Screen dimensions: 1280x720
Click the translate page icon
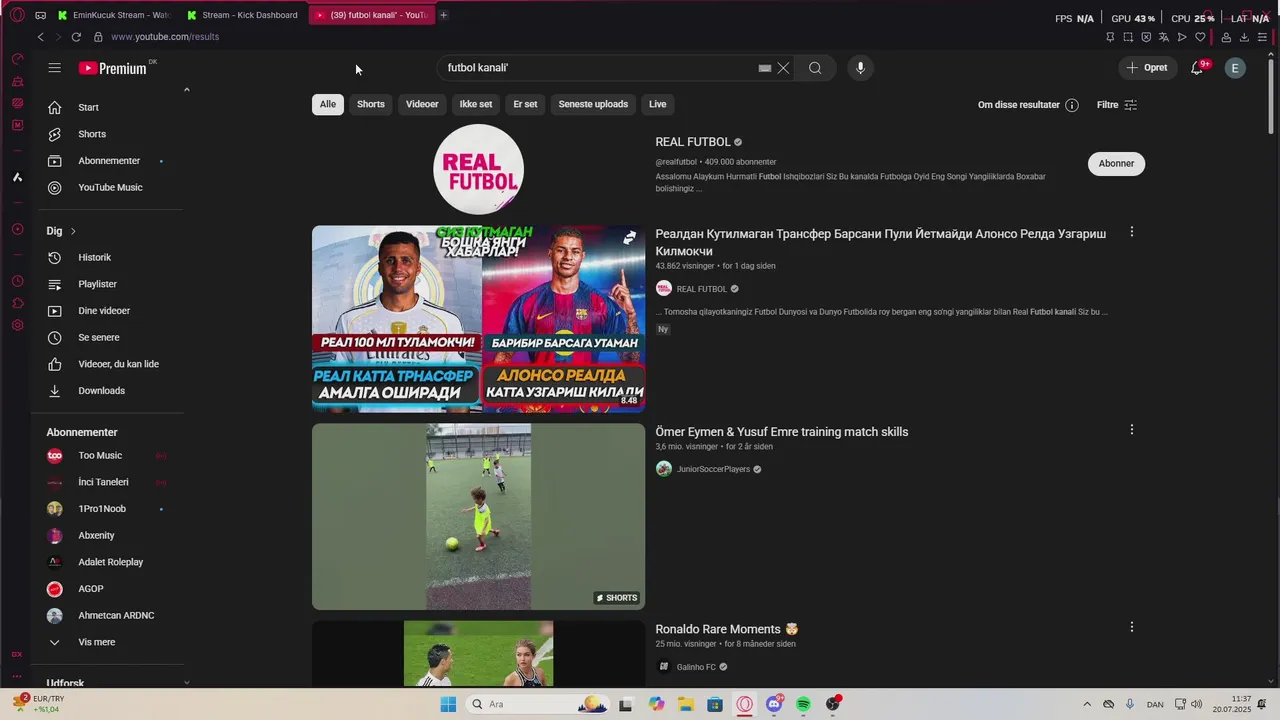pyautogui.click(x=1164, y=37)
